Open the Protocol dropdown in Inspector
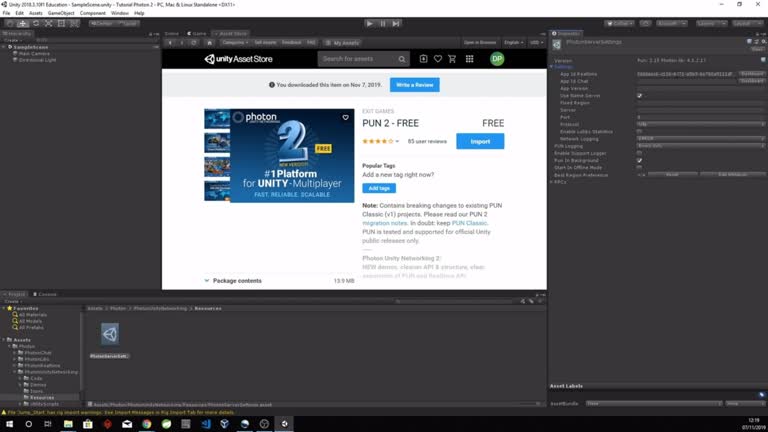768x432 pixels. [x=700, y=124]
